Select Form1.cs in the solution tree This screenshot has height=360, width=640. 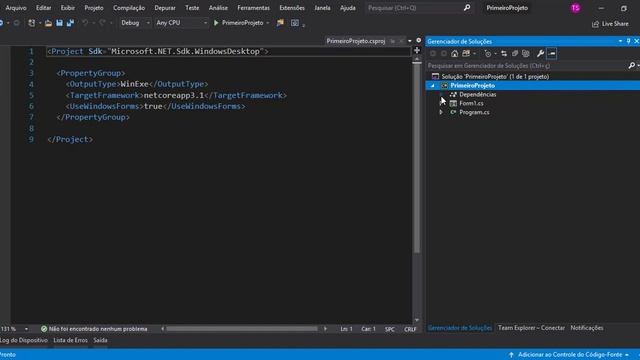point(471,103)
